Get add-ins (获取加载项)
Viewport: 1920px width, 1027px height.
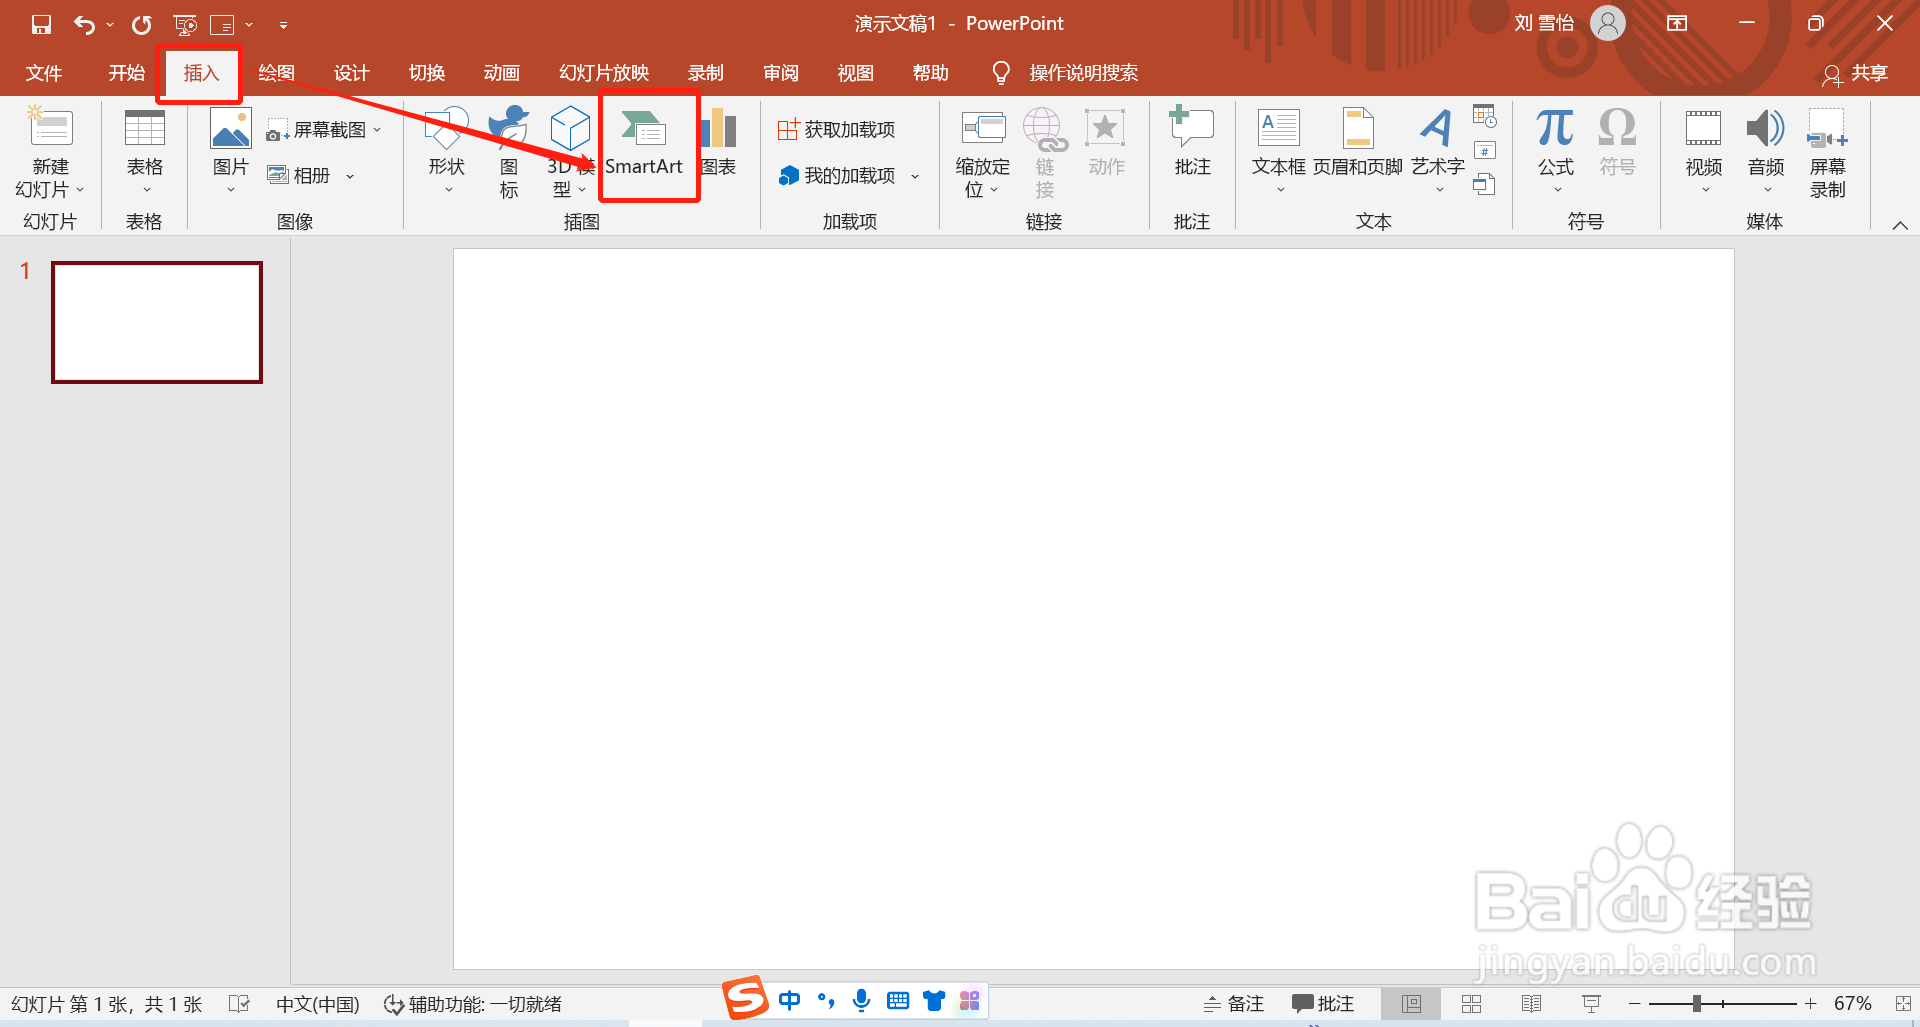point(837,130)
